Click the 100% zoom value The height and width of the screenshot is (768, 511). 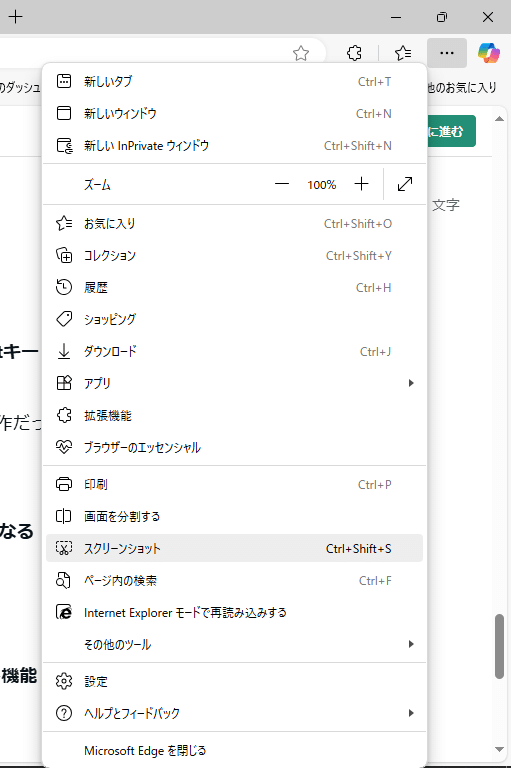(x=321, y=185)
